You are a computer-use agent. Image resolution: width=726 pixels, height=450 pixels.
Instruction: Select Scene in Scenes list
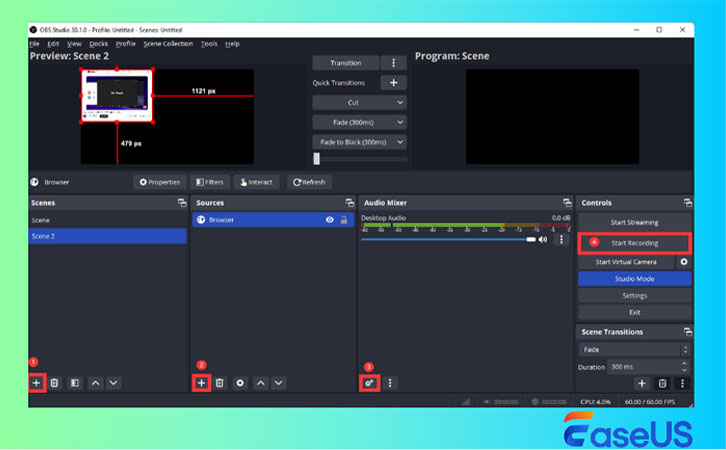pyautogui.click(x=107, y=220)
